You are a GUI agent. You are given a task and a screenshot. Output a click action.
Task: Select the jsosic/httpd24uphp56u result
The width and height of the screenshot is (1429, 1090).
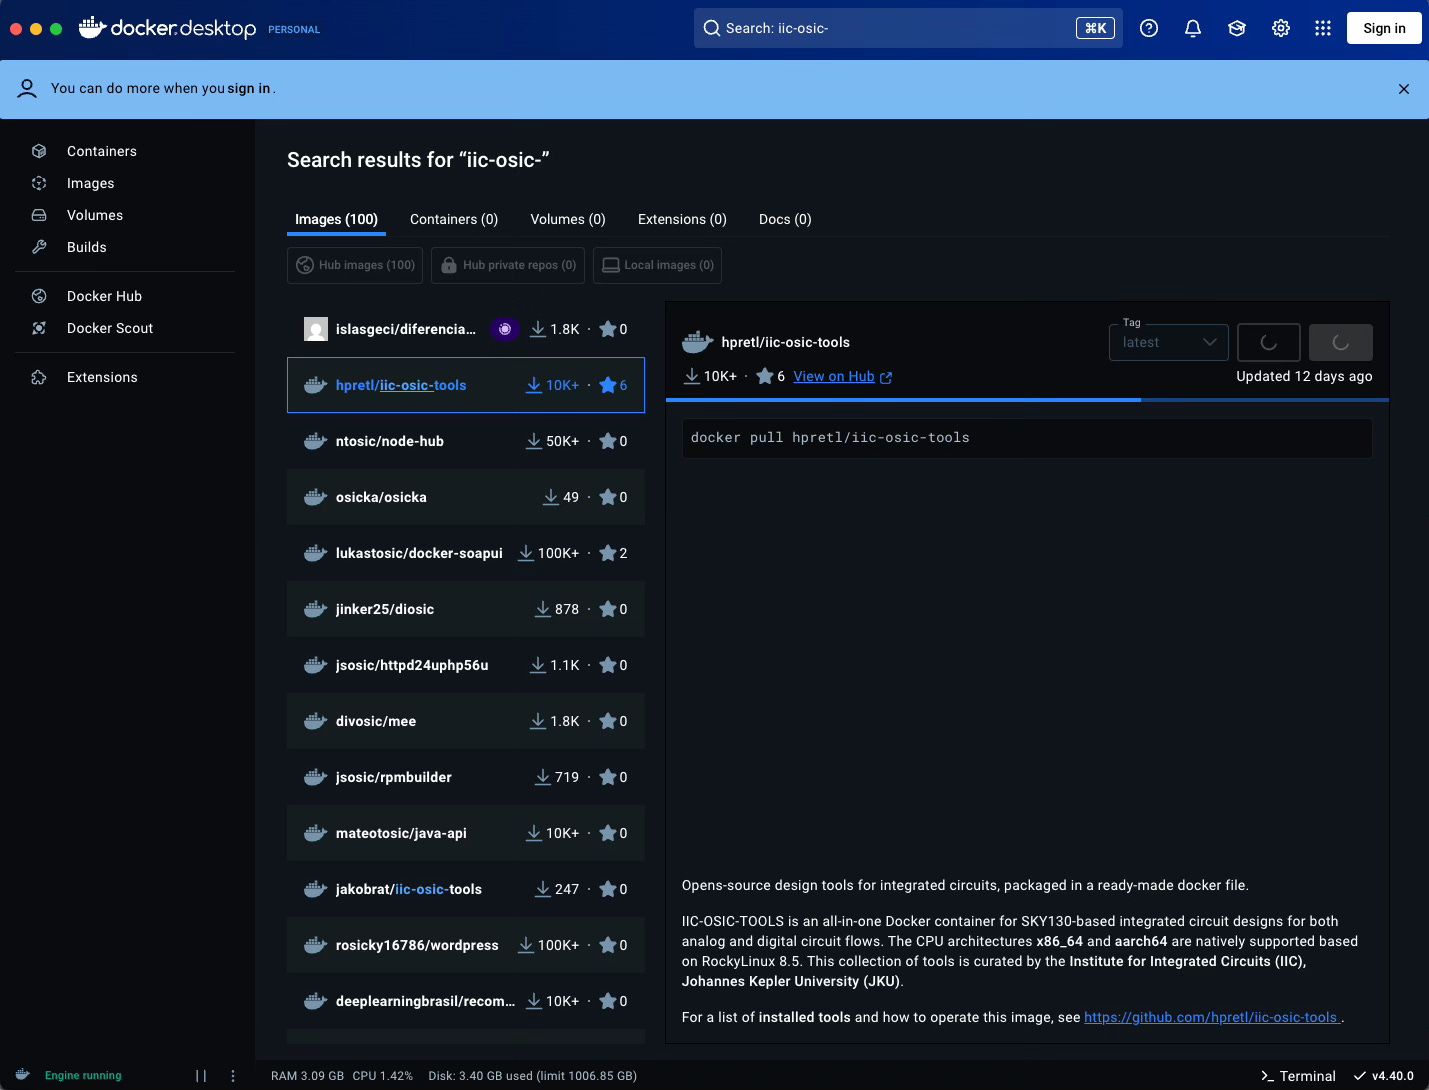[466, 665]
